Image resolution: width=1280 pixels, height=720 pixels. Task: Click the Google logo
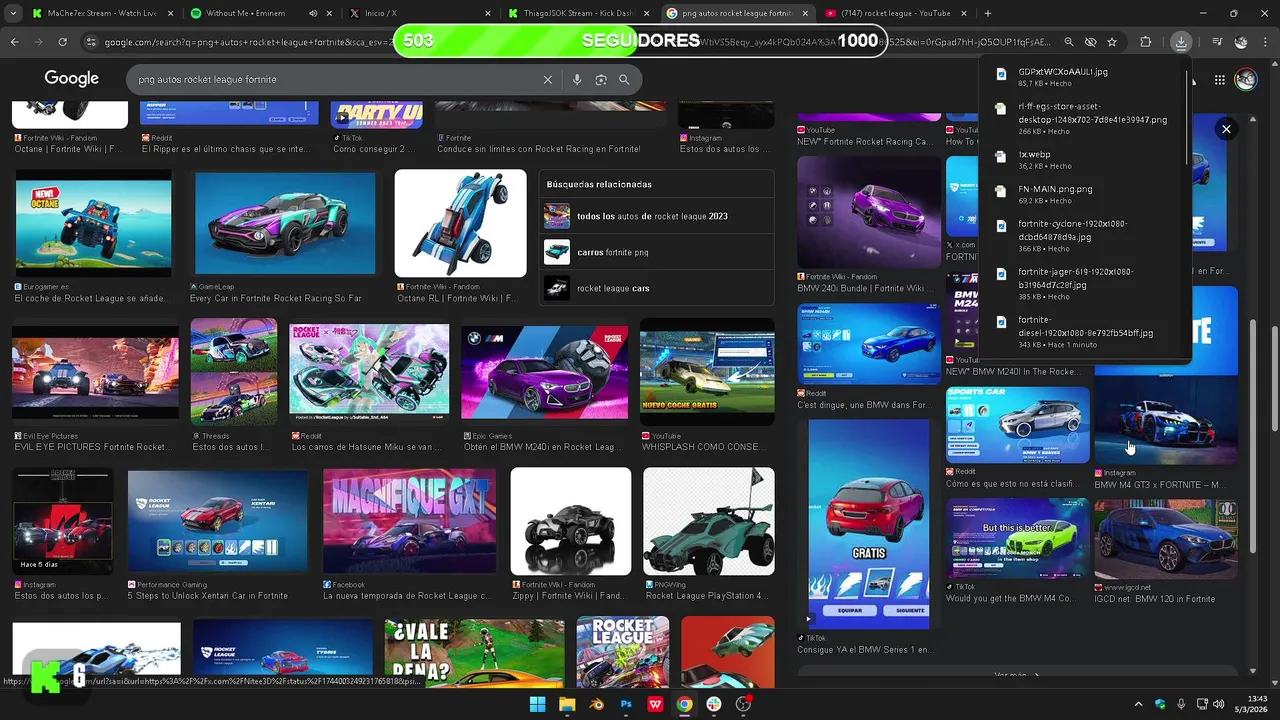coord(71,79)
